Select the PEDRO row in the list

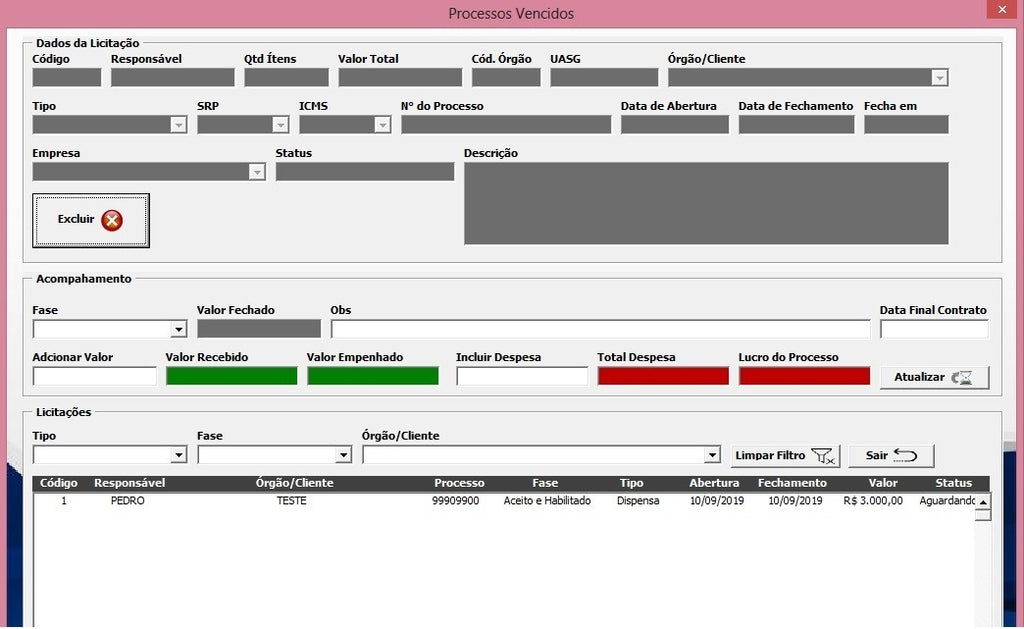504,501
